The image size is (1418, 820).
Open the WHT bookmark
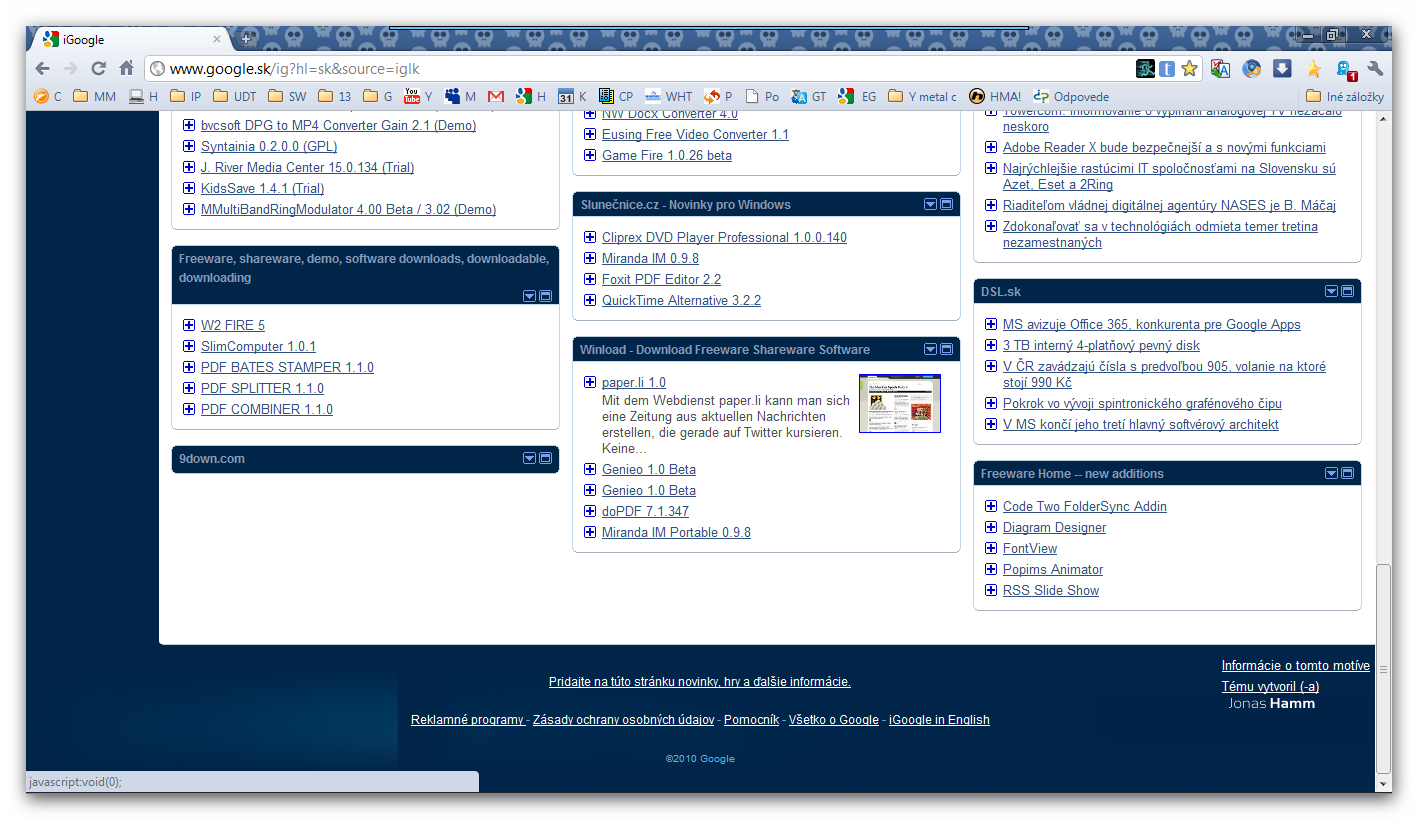(668, 97)
